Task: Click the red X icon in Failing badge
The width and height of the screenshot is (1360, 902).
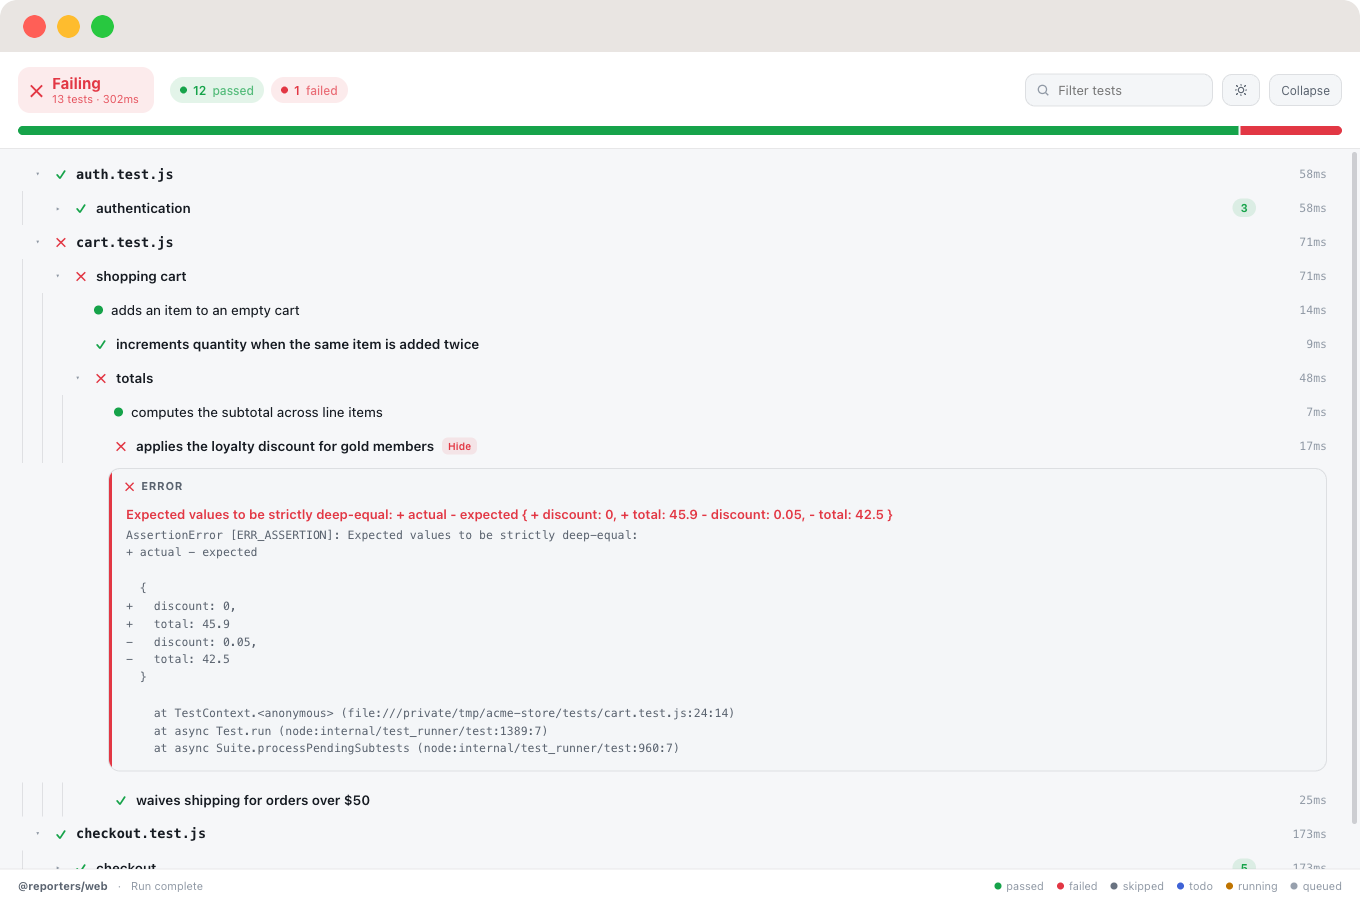Action: 36,91
